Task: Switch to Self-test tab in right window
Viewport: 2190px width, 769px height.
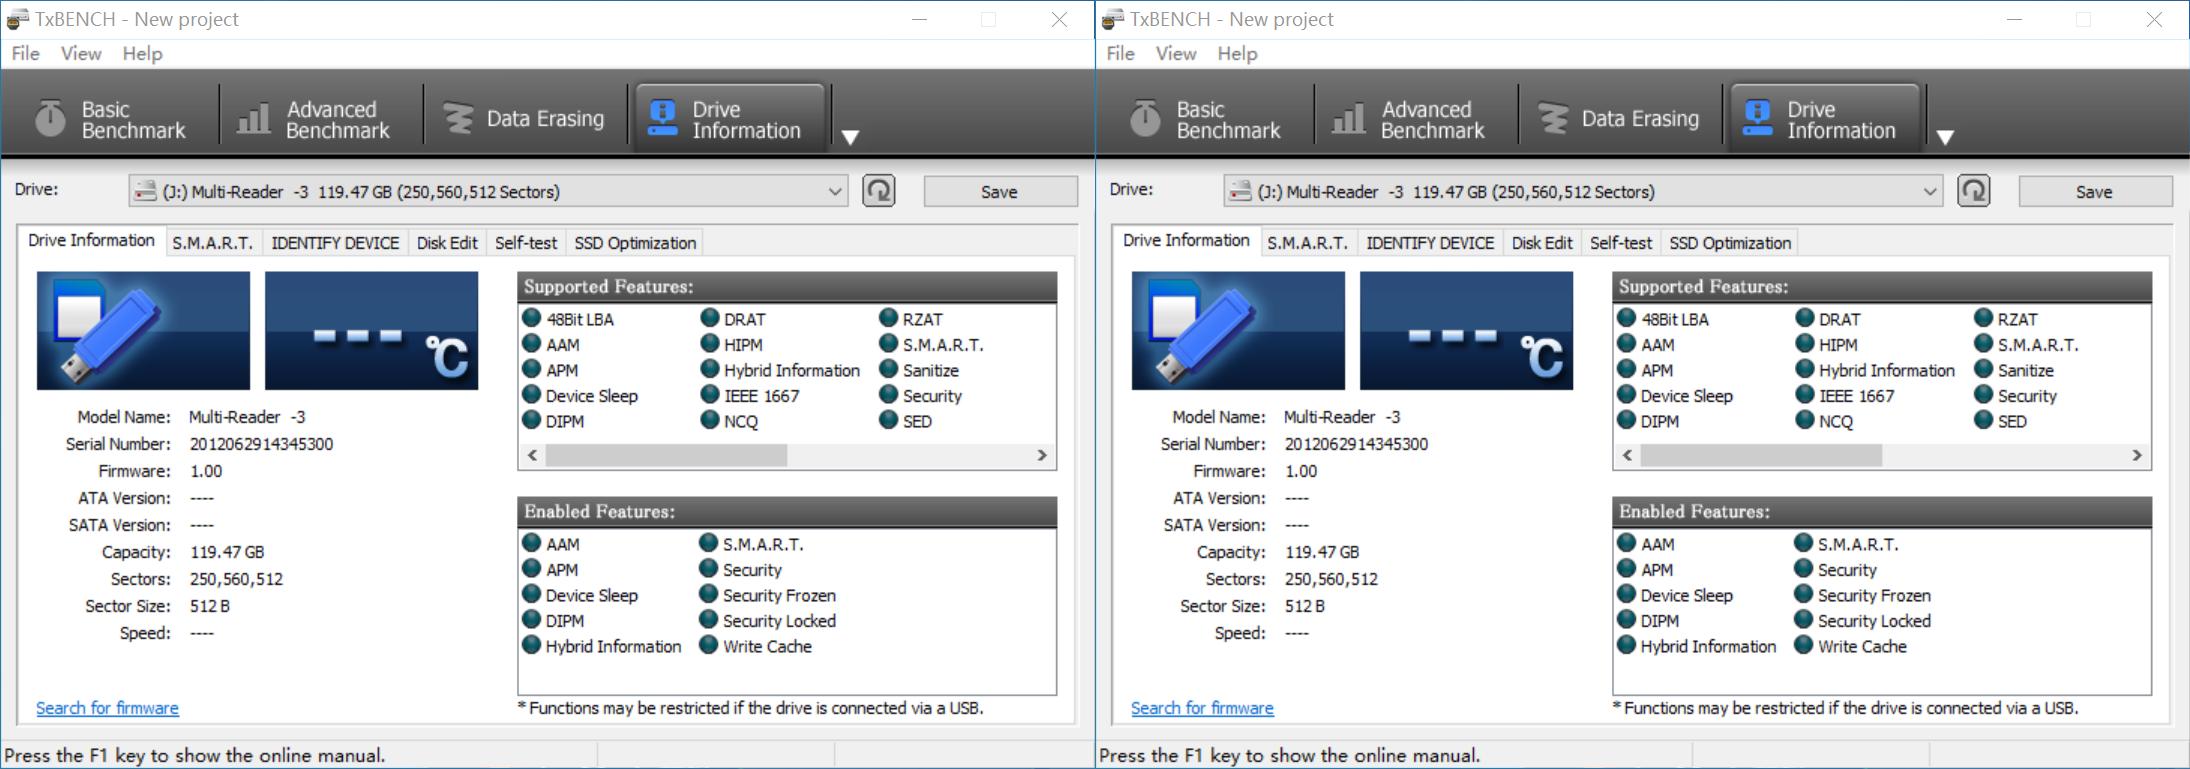Action: pyautogui.click(x=1621, y=243)
